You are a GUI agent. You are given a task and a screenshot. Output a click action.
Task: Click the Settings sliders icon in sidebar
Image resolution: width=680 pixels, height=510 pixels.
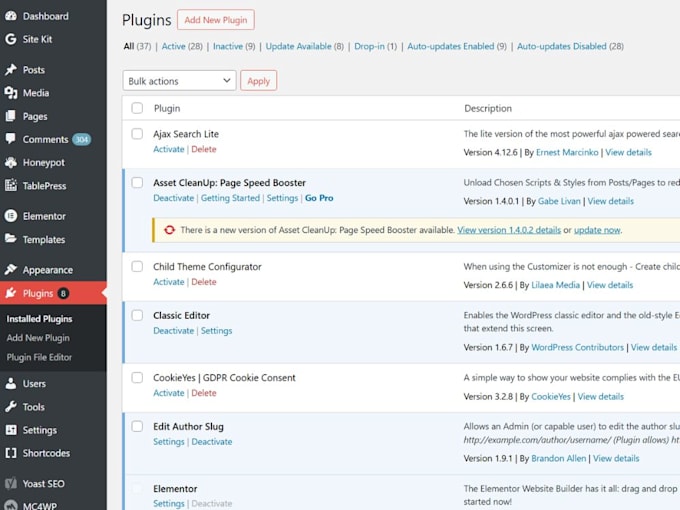pos(11,430)
